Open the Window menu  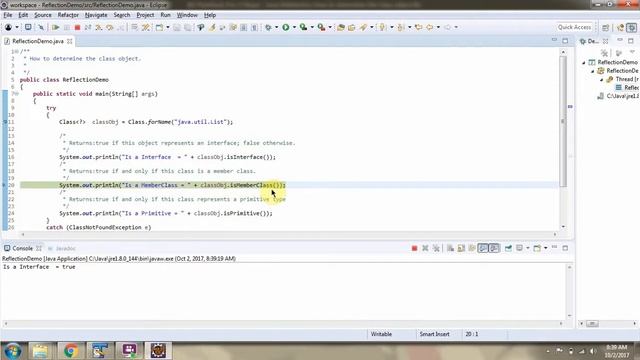187,15
